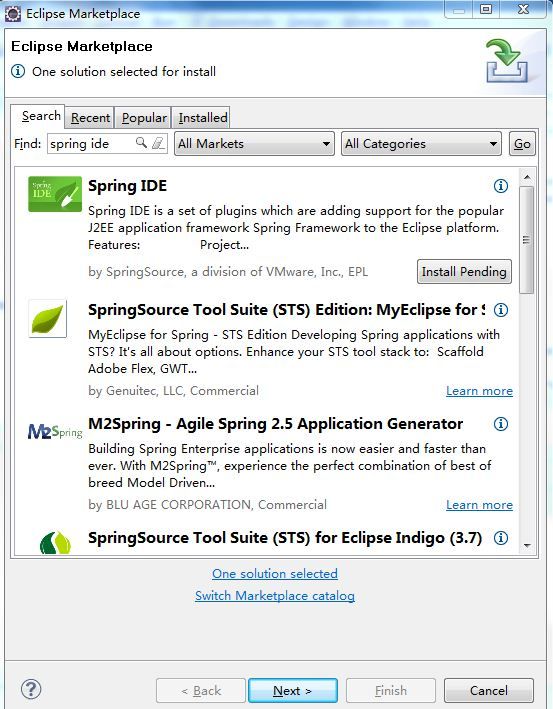Select 'SpringSource Tool Suite (STS) for Eclipse Indigo' title
The height and width of the screenshot is (709, 553).
(285, 538)
